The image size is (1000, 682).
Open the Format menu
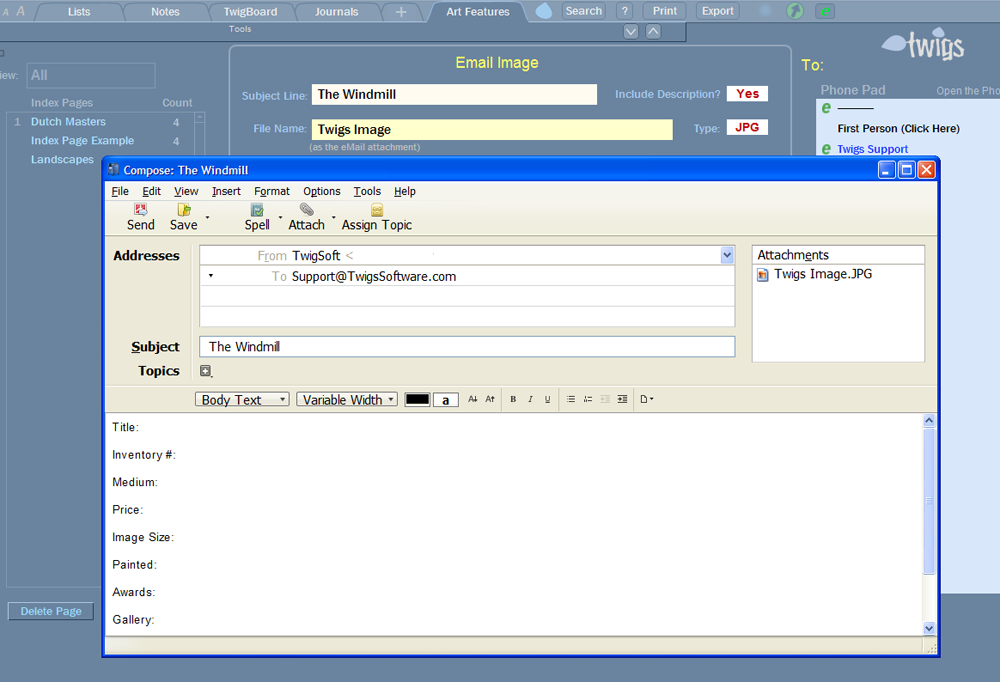(271, 191)
